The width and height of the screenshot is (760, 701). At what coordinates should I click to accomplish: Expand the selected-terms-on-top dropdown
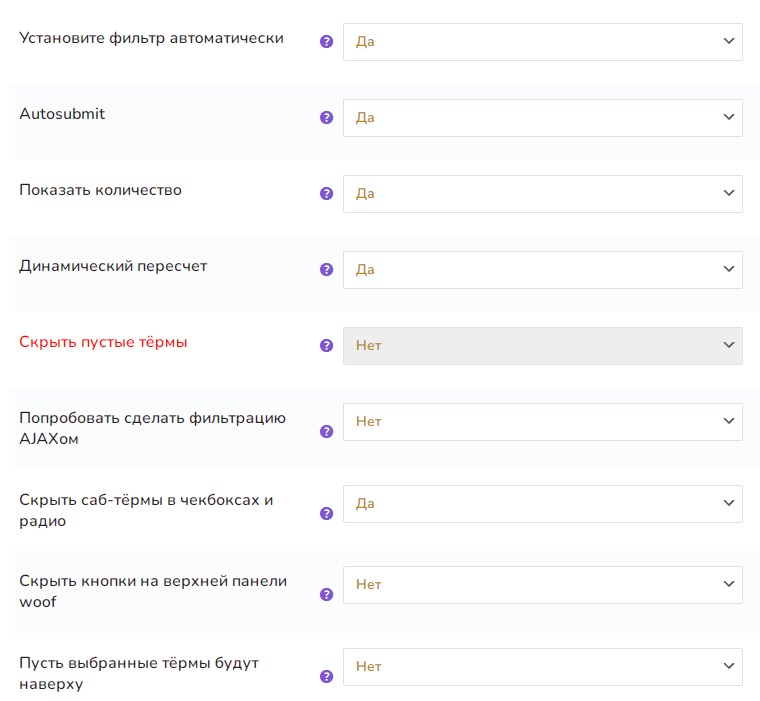click(542, 667)
